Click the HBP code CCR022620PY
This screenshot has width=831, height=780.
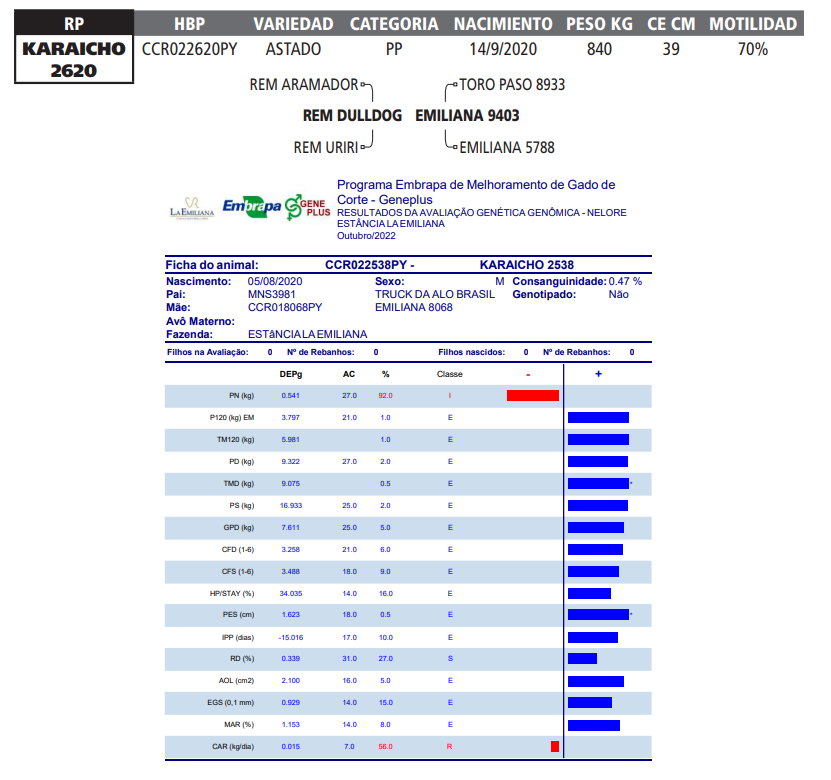pyautogui.click(x=190, y=49)
